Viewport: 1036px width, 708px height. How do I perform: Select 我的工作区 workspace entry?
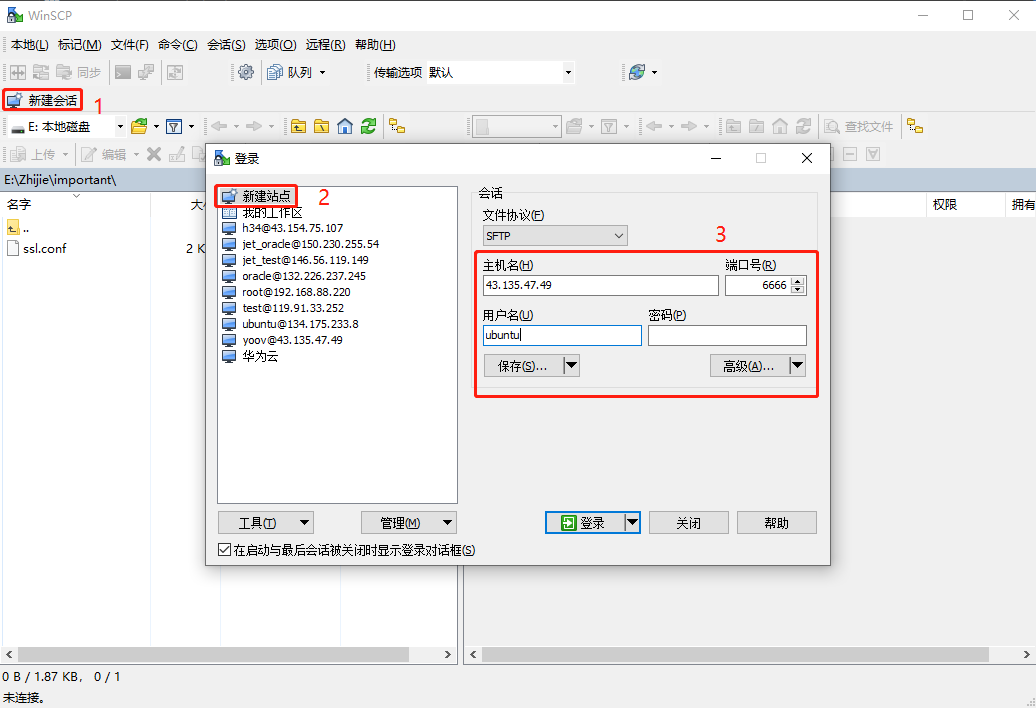[272, 212]
